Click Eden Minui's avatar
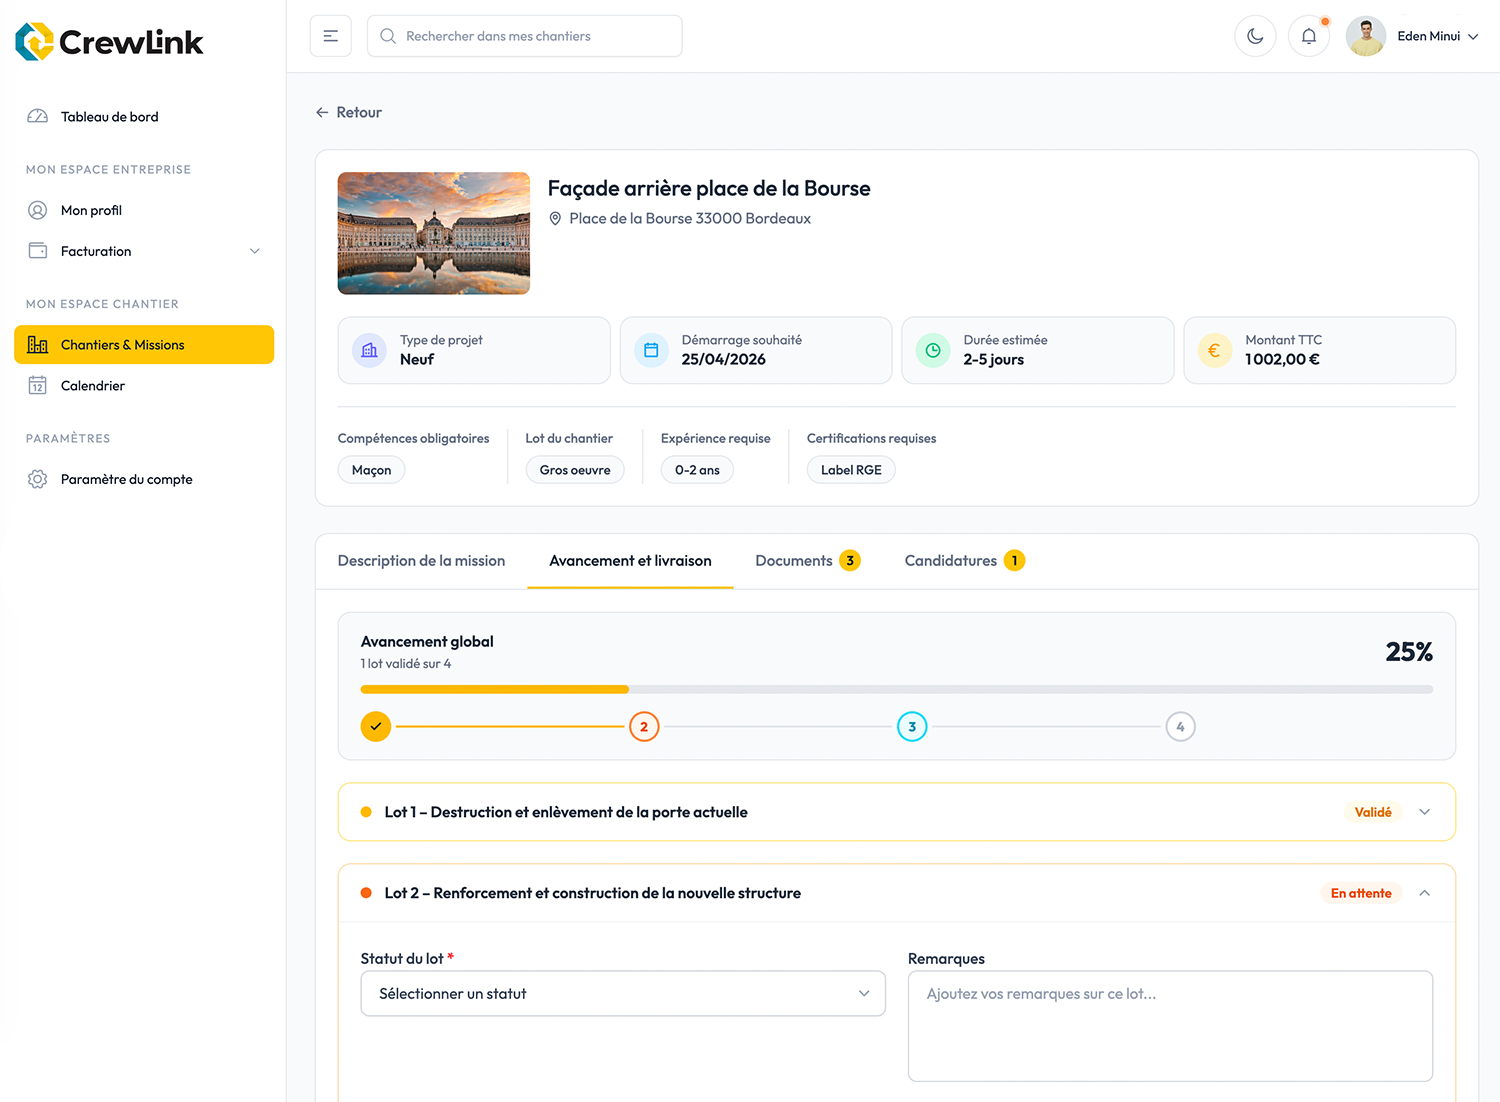1500x1102 pixels. point(1365,36)
